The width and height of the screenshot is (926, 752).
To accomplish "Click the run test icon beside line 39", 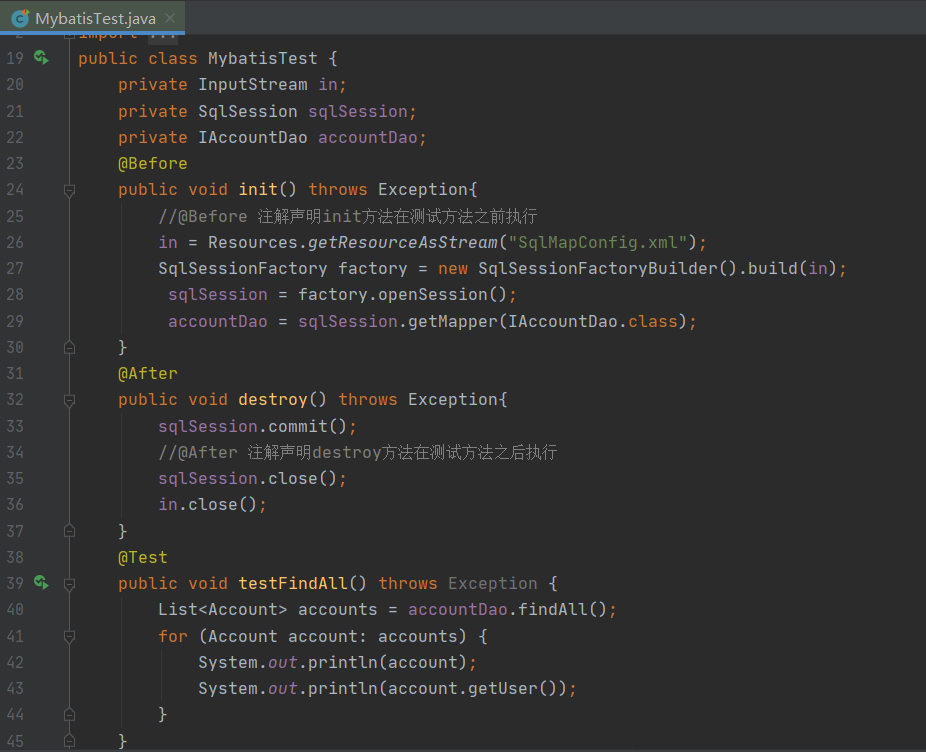I will coord(41,582).
